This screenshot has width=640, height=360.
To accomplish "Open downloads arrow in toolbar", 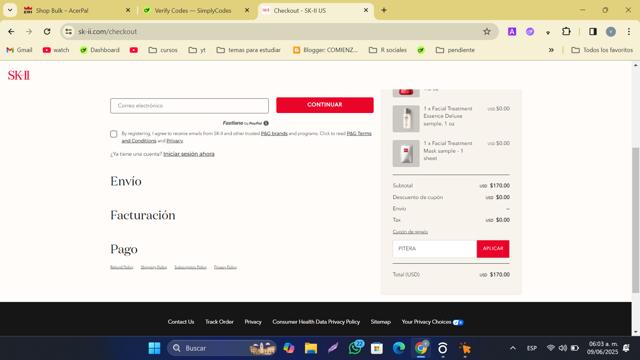I will point(548,32).
